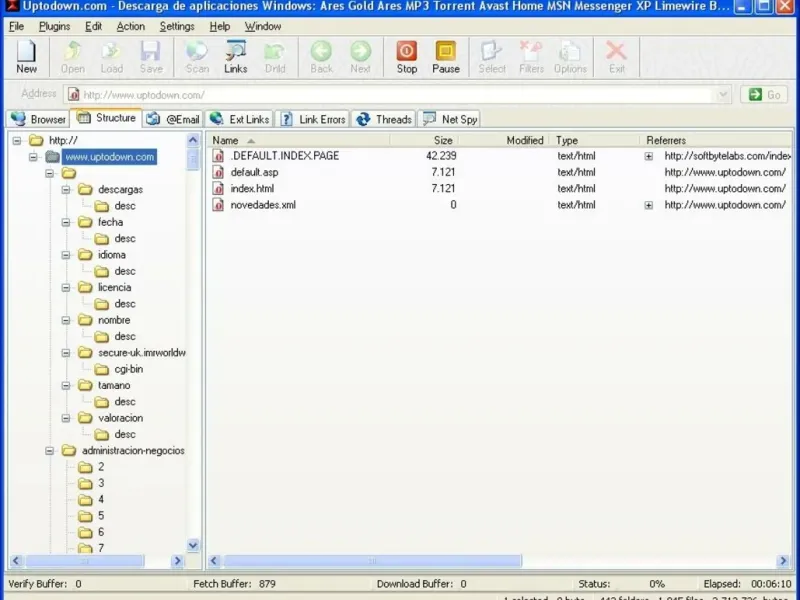Open the Help menu
The width and height of the screenshot is (800, 600).
[x=220, y=27]
